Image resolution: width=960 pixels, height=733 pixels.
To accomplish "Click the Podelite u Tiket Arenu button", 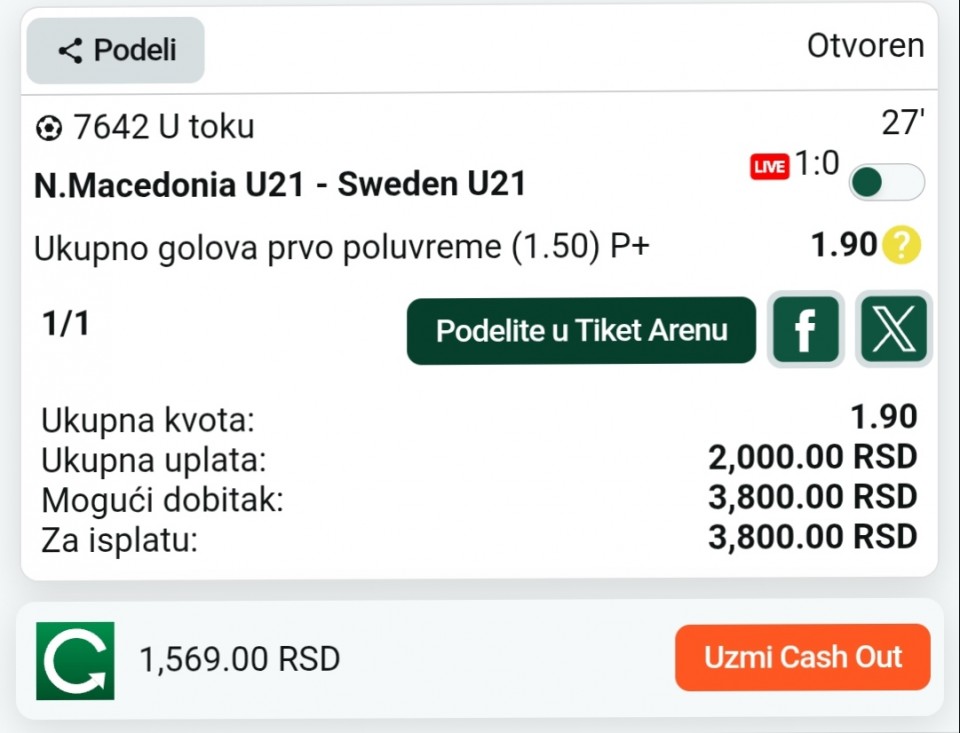I will [x=581, y=331].
